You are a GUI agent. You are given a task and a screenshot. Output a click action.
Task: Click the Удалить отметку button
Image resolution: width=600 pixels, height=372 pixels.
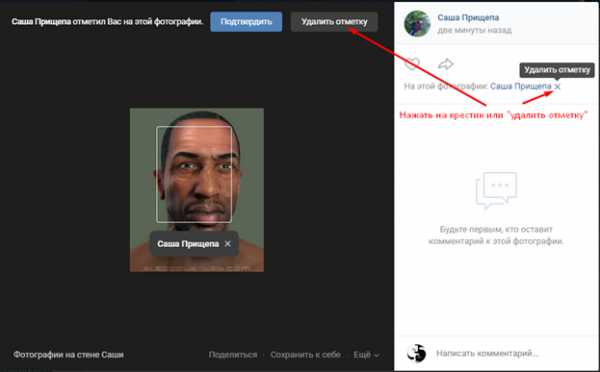[334, 21]
